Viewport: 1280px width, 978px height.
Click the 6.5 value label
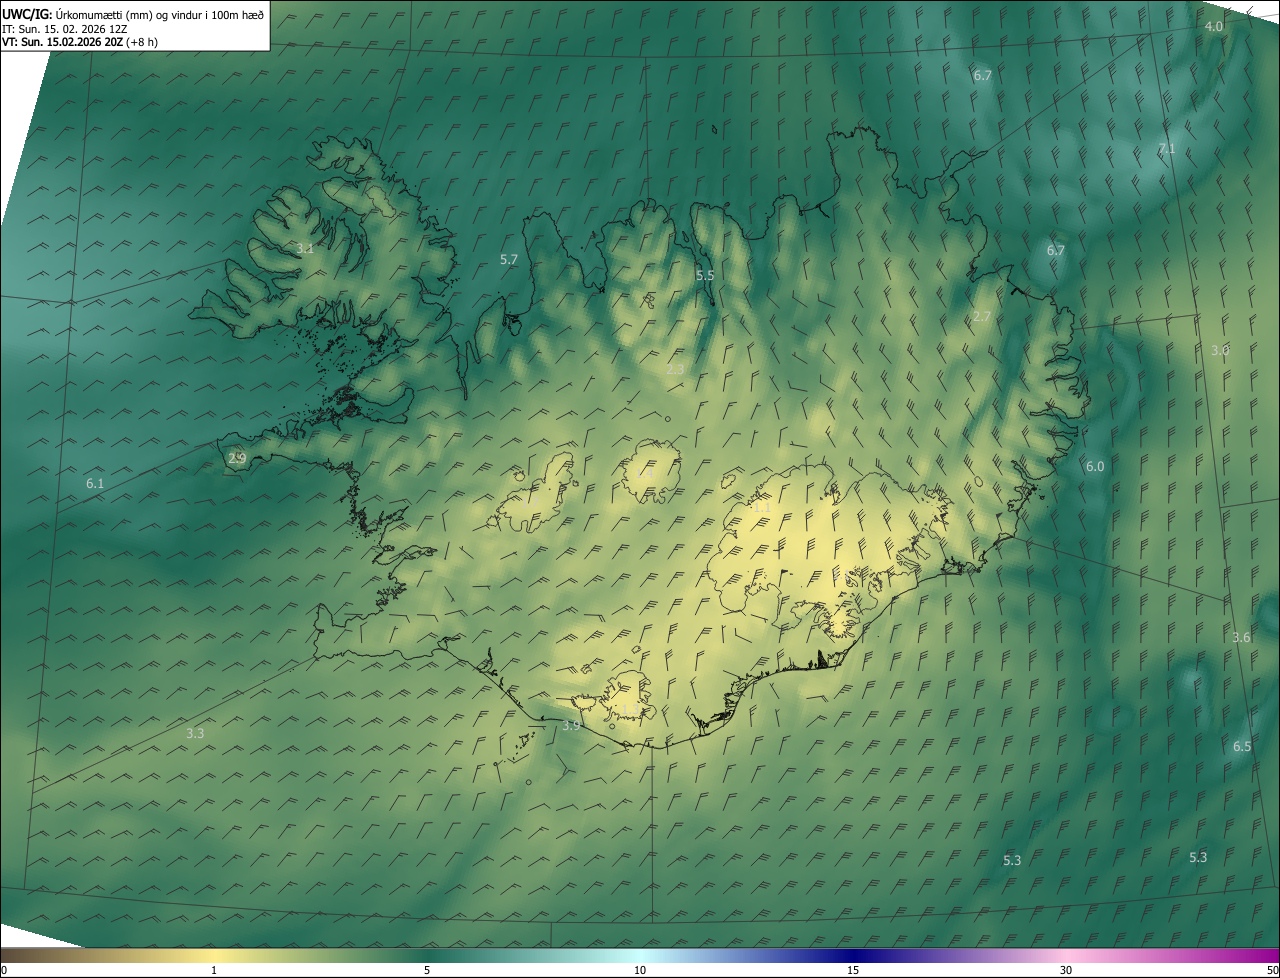coord(1242,746)
